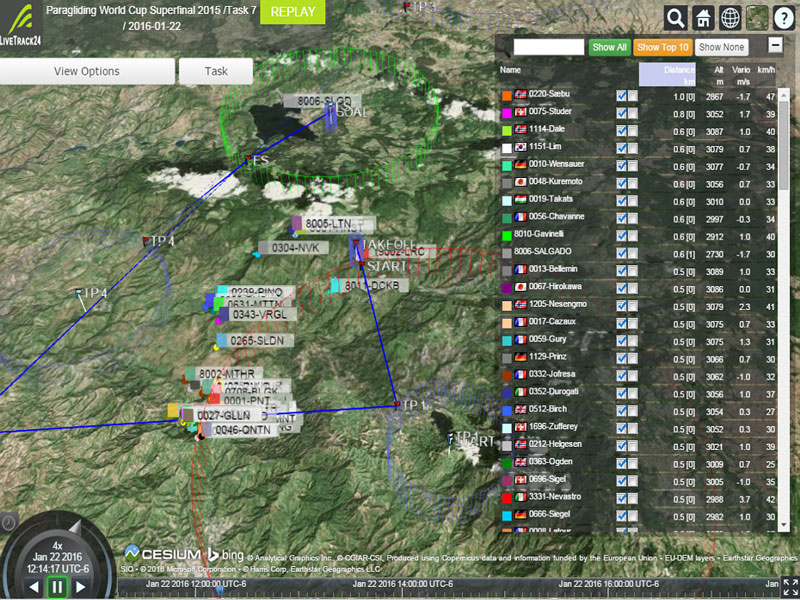Uncheck the visible checkbox for 0075-Studer
The height and width of the screenshot is (600, 800).
pos(622,114)
